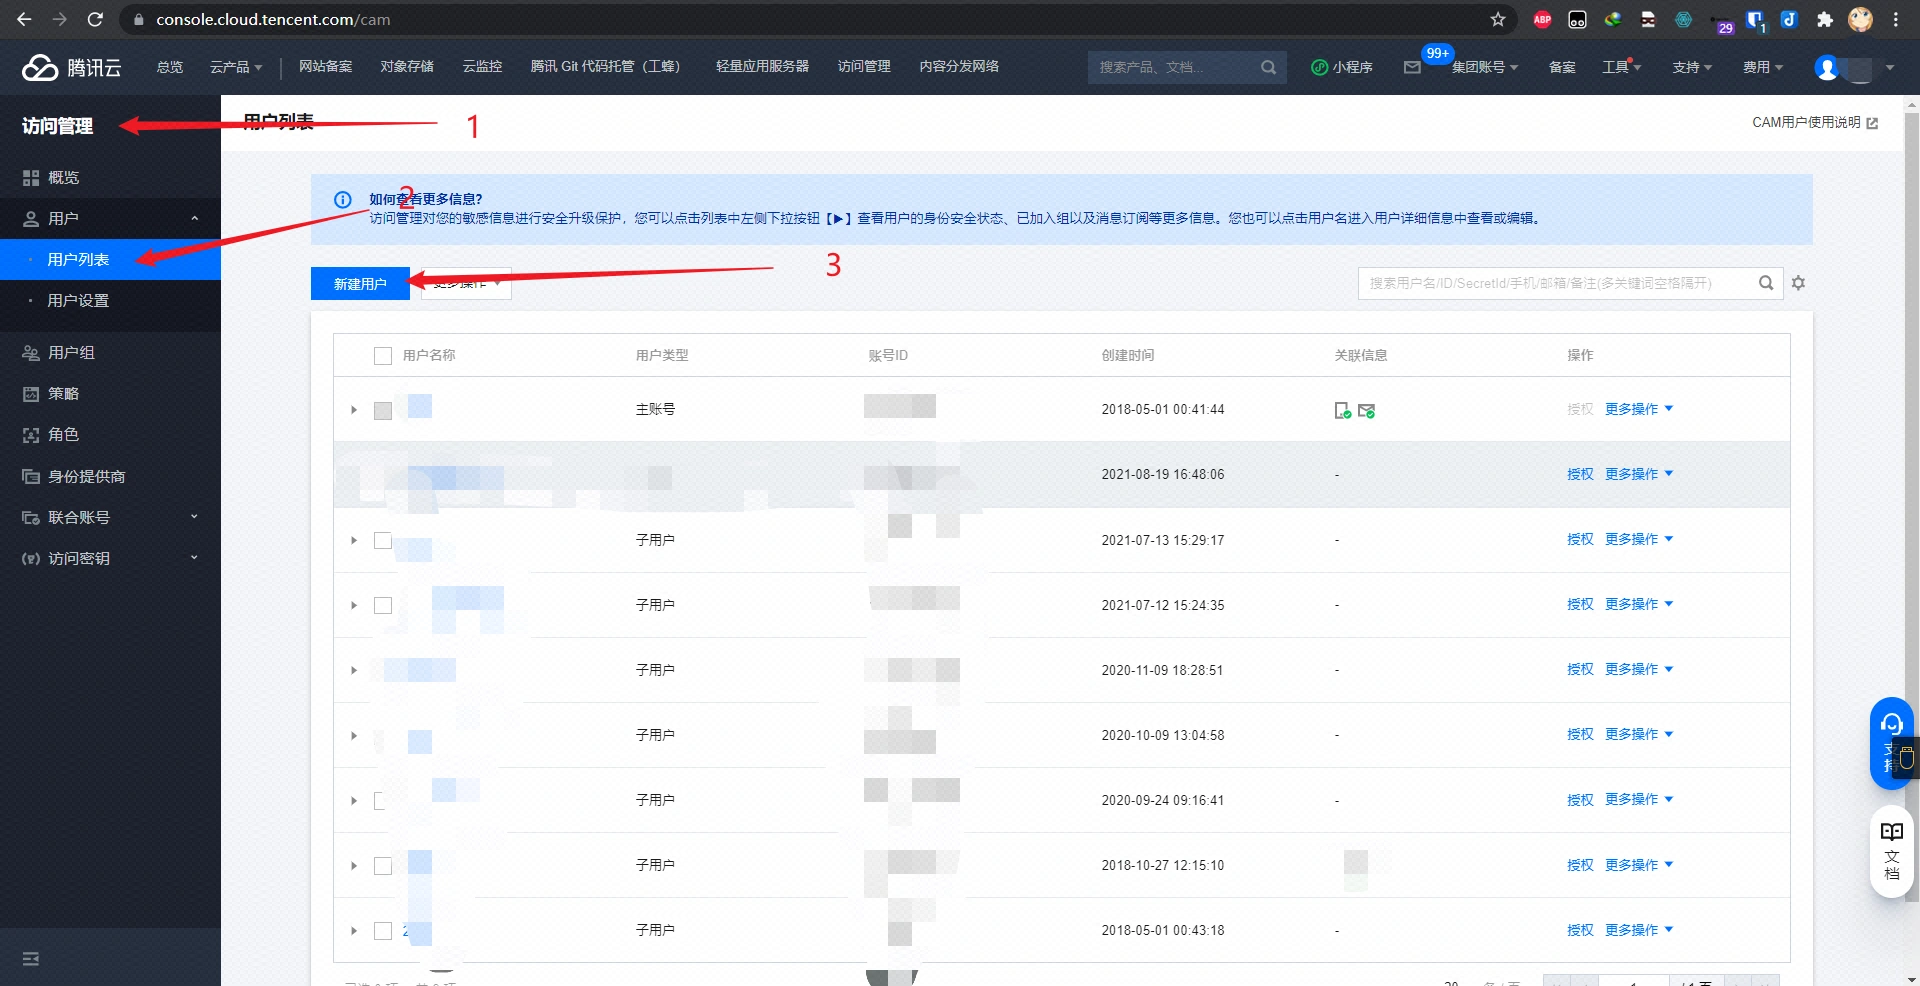Open the message mail icon with 99+ badge
This screenshot has height=986, width=1920.
tap(1412, 67)
